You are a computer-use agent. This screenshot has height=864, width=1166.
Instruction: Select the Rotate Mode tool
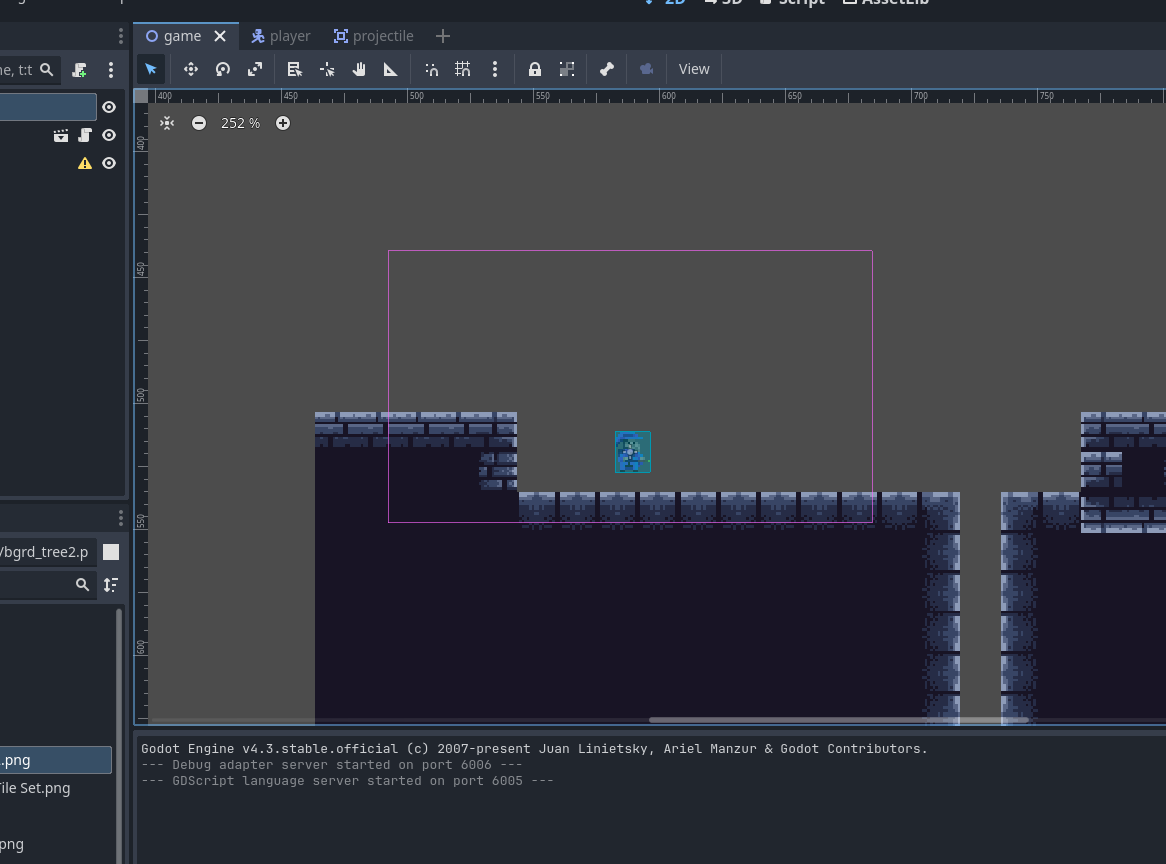[x=223, y=69]
